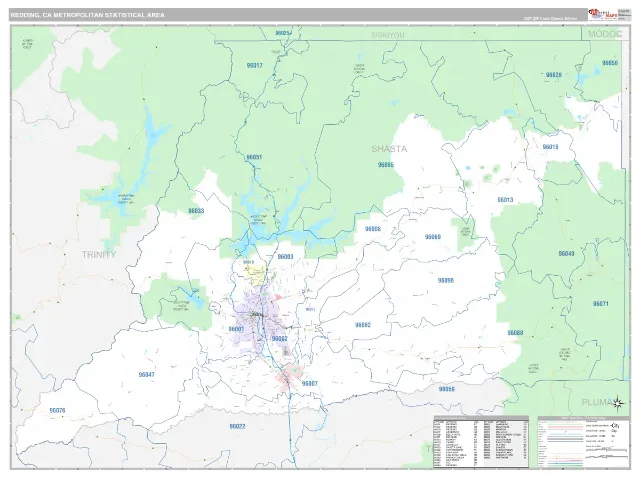Click ZIP code label 96017
The width and height of the screenshot is (640, 480).
pos(255,65)
